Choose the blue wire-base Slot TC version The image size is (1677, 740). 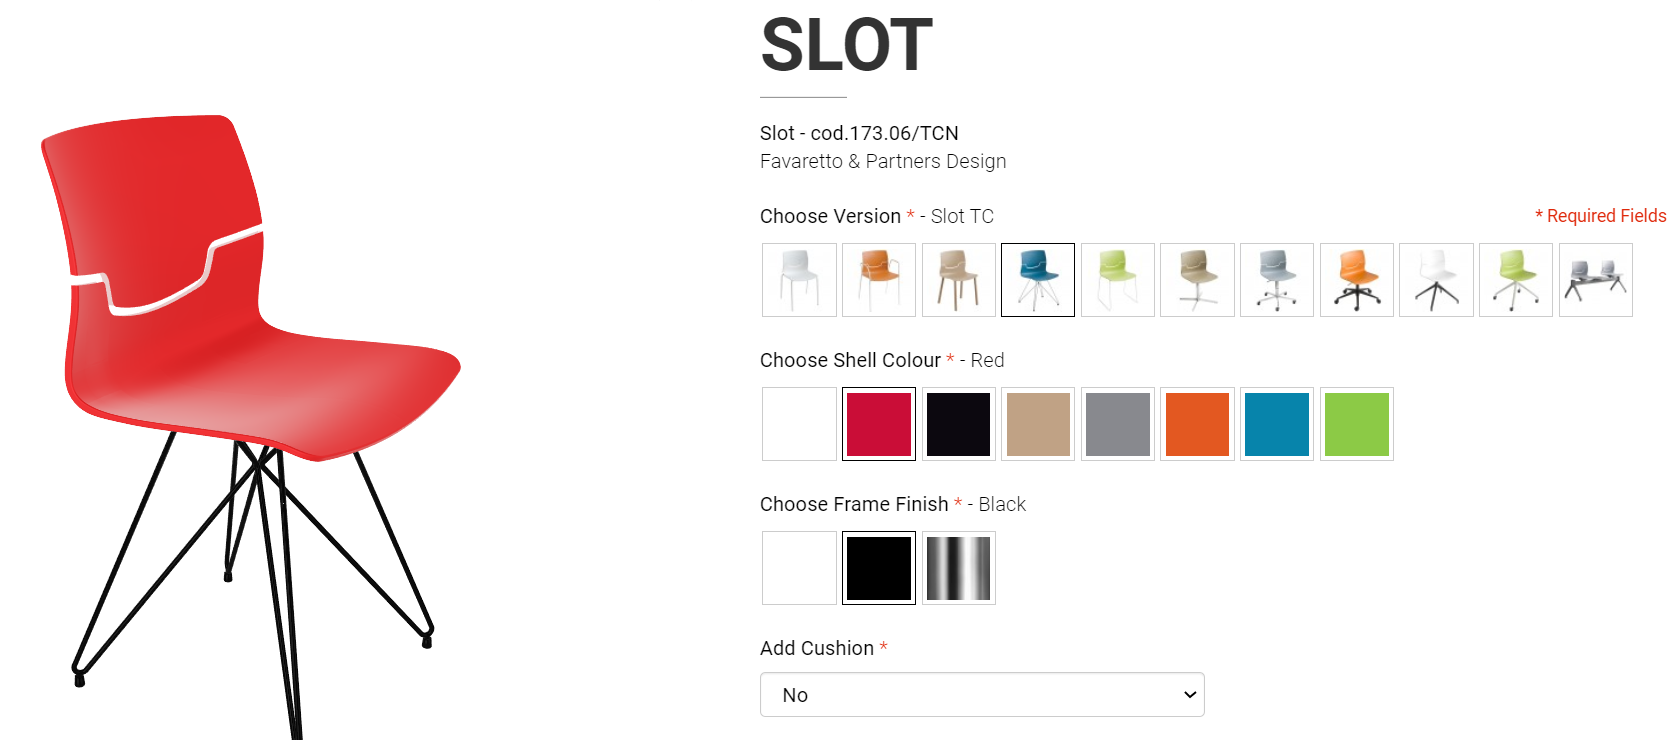[x=1038, y=280]
